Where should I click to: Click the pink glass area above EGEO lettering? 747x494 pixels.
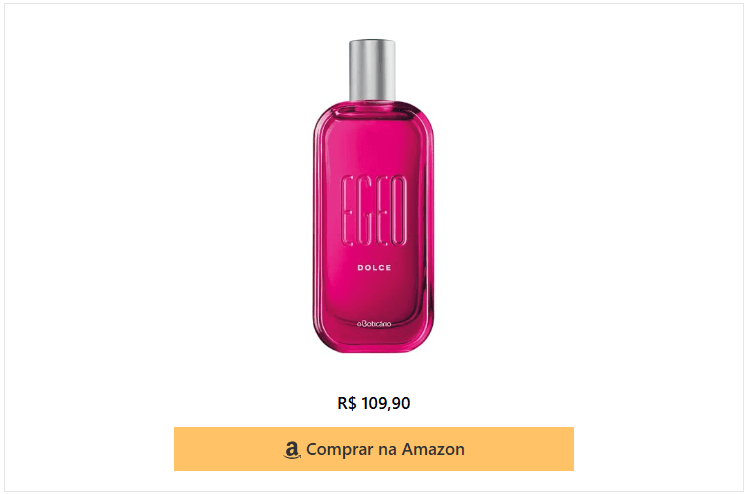tap(374, 143)
